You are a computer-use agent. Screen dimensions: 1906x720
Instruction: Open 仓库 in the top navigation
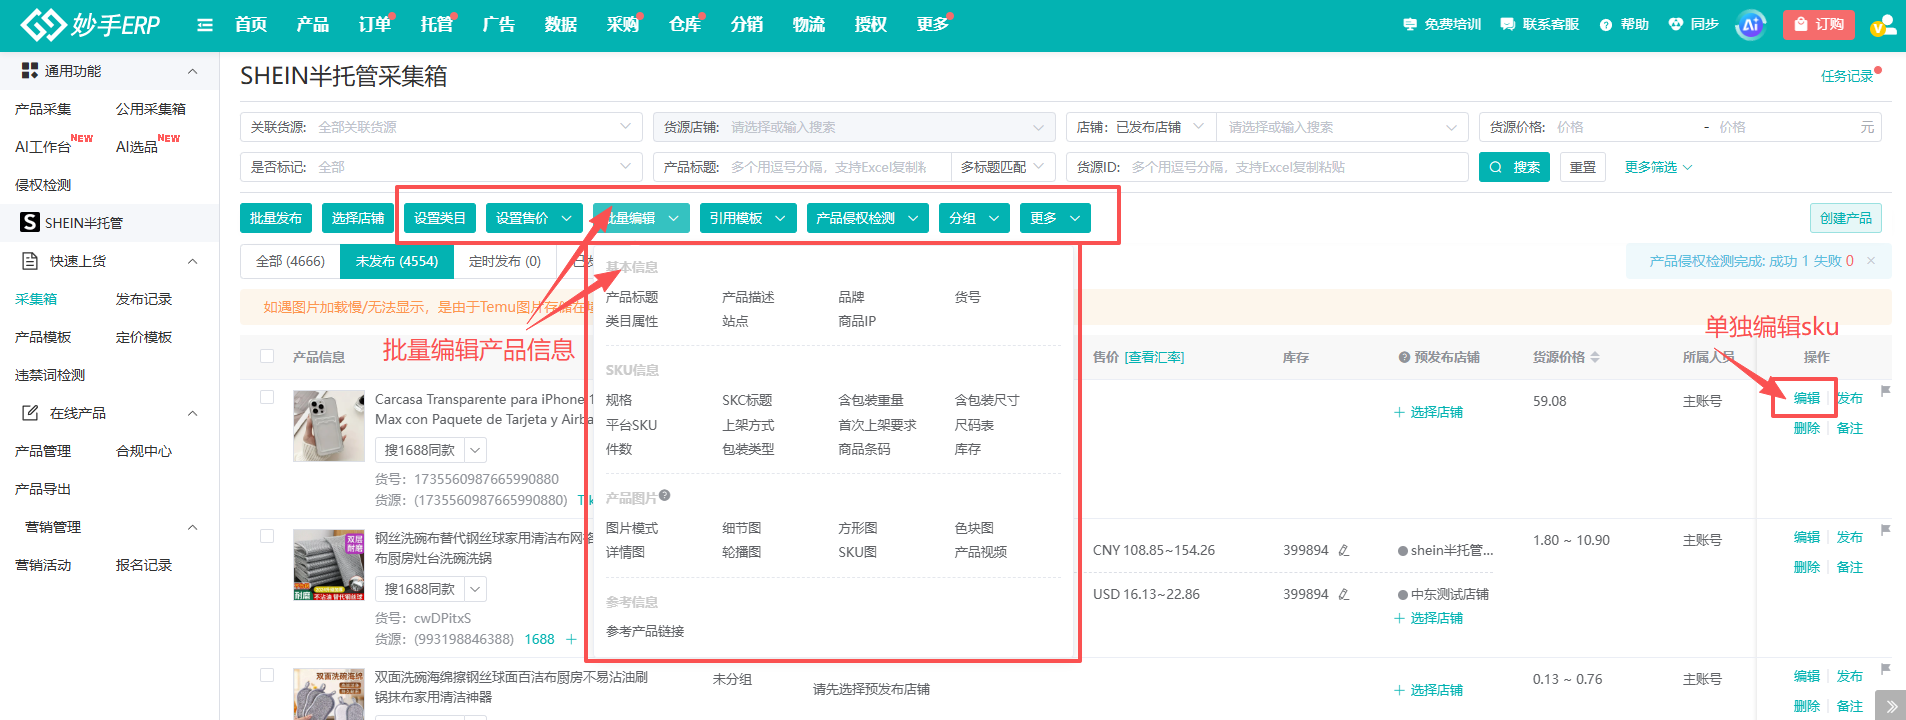[x=685, y=24]
